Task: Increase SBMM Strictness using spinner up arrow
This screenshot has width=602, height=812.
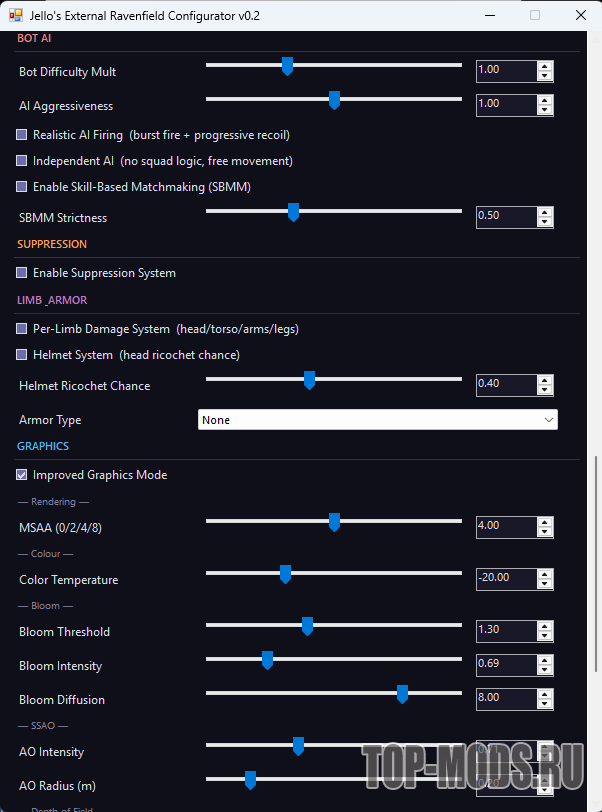Action: [x=544, y=212]
